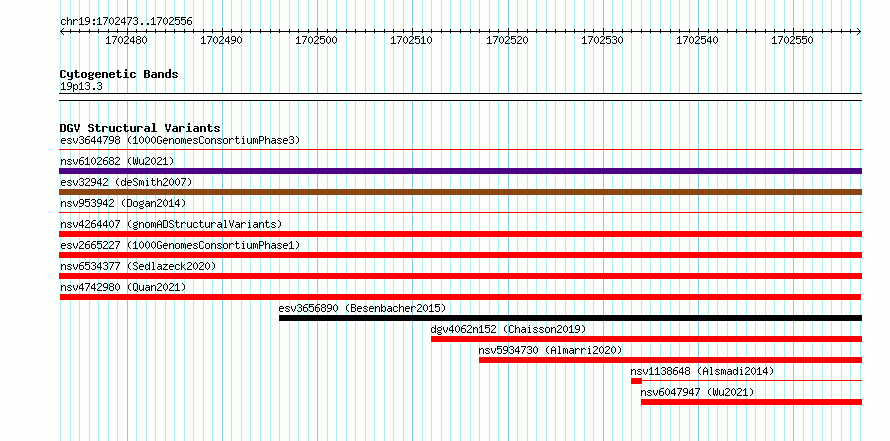Click the brown esv32942 variant bar

[460, 192]
